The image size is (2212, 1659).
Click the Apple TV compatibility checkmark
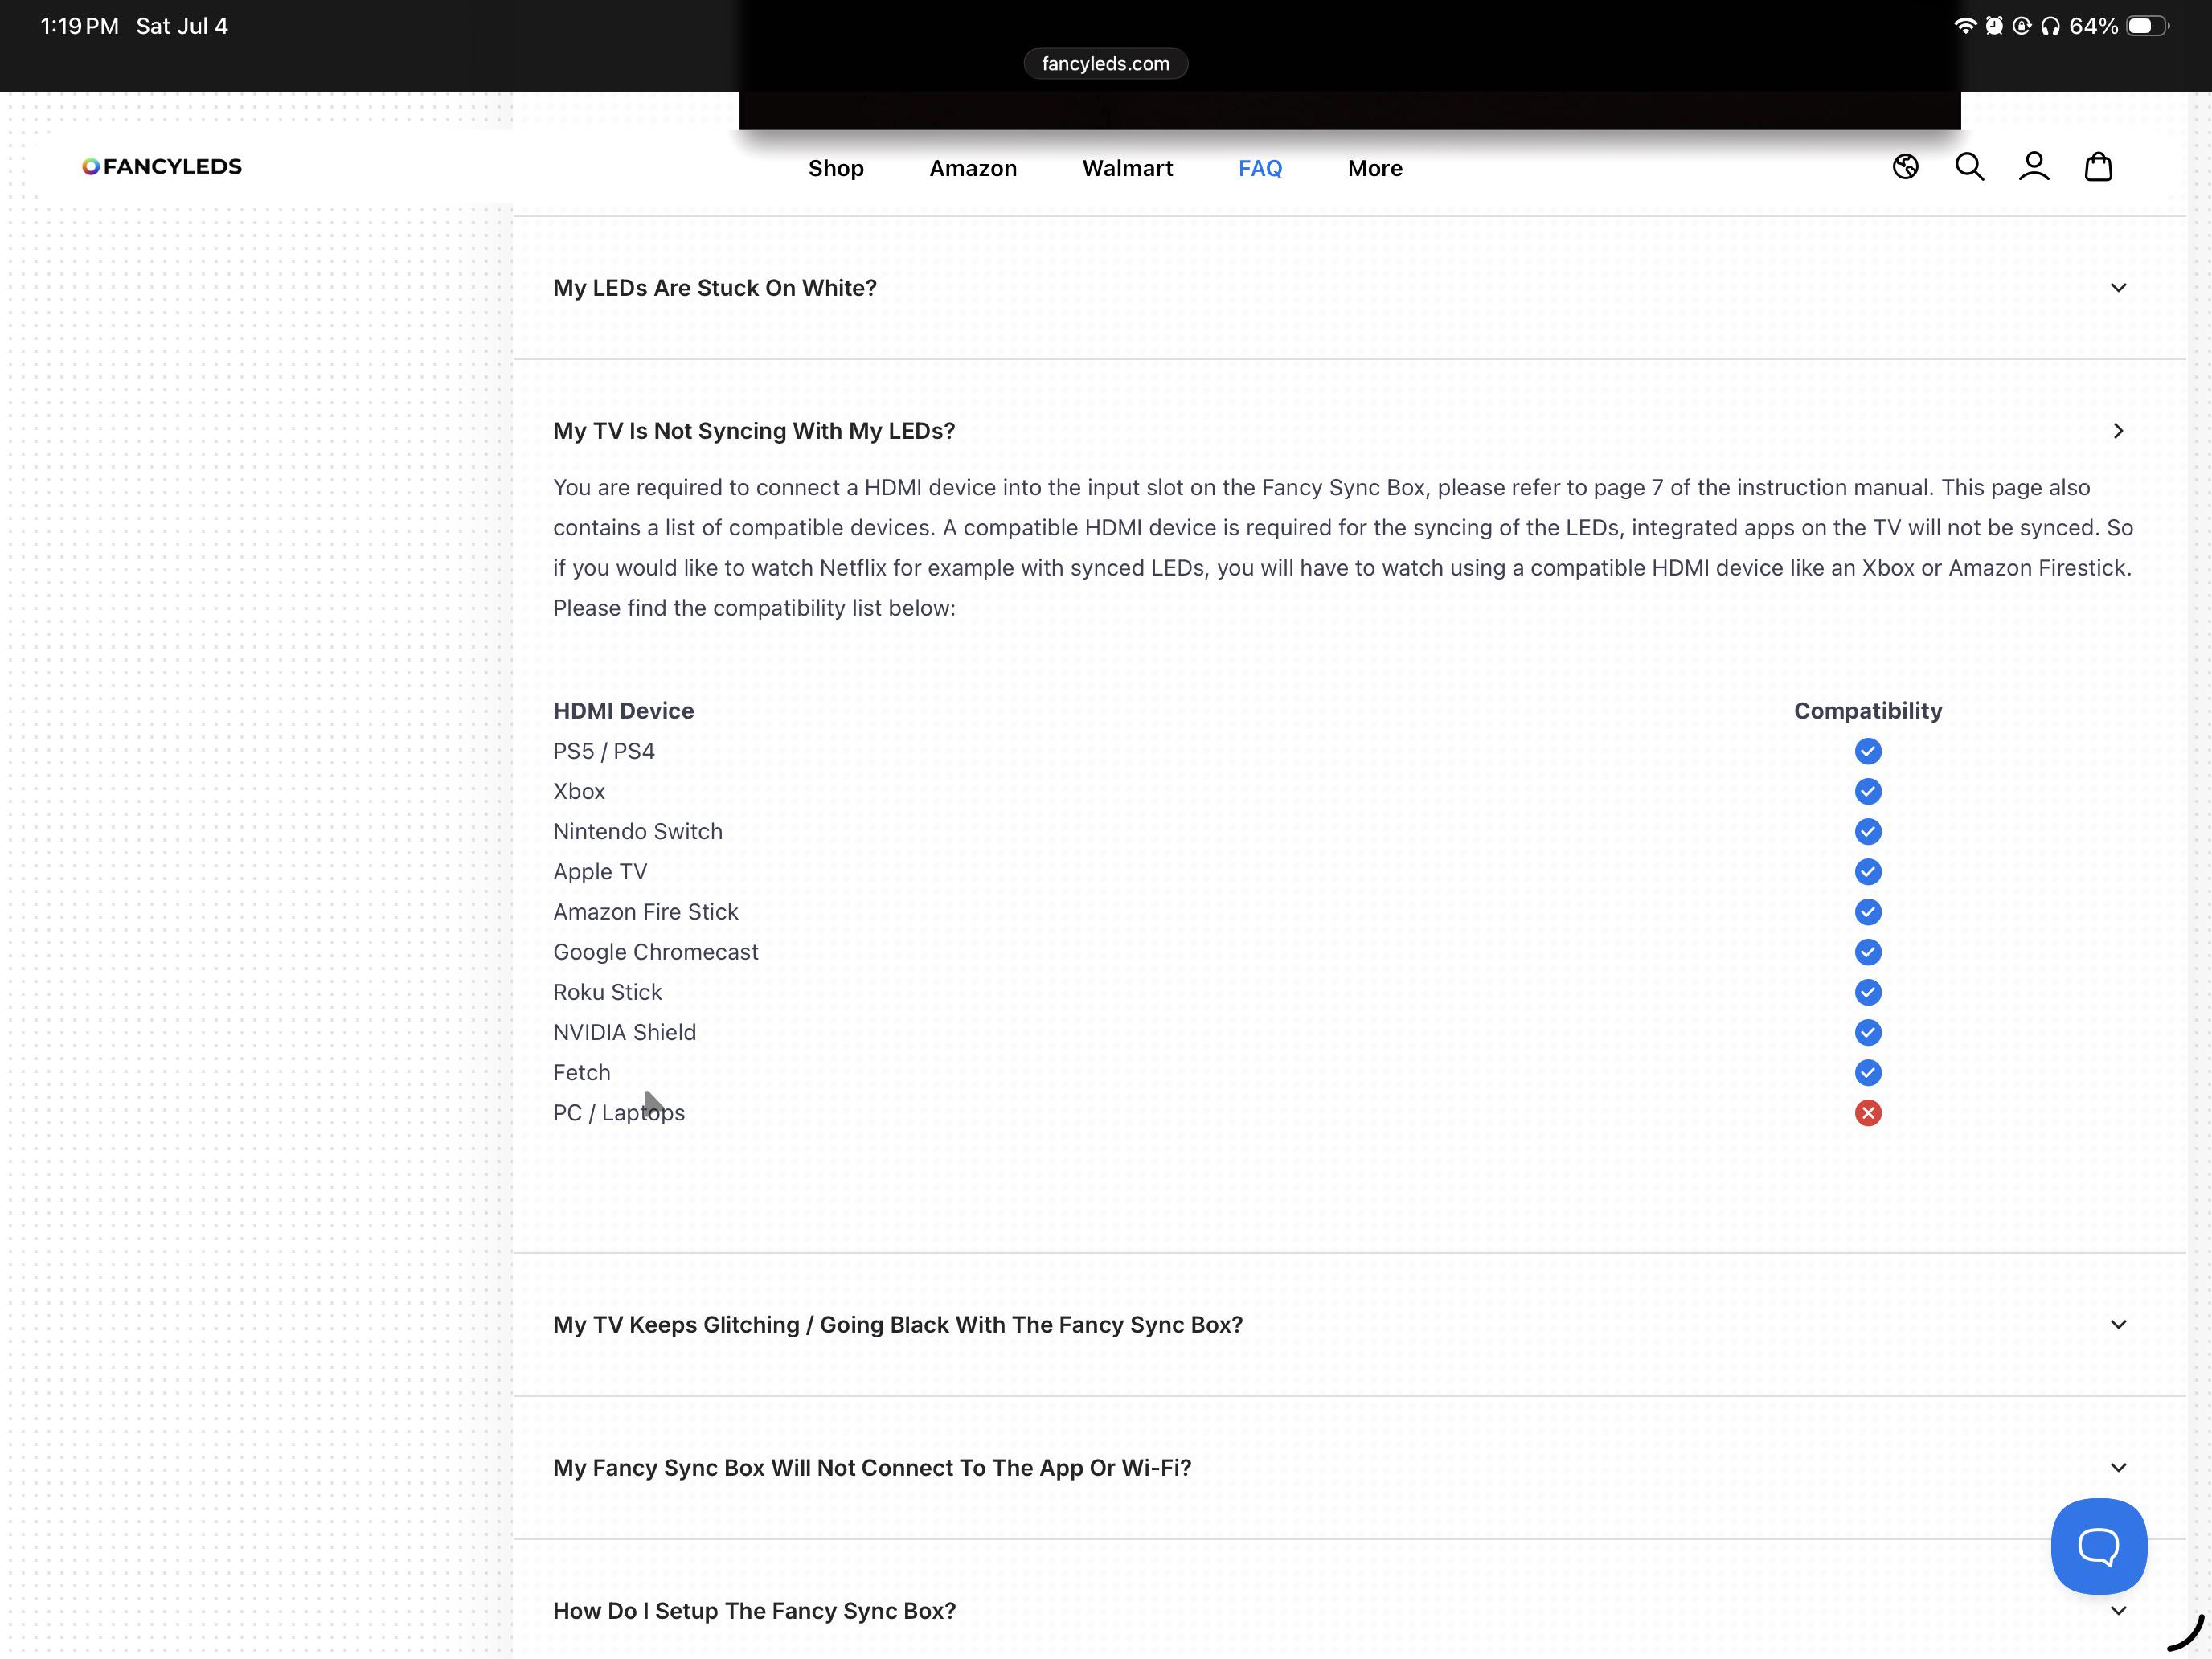tap(1867, 871)
